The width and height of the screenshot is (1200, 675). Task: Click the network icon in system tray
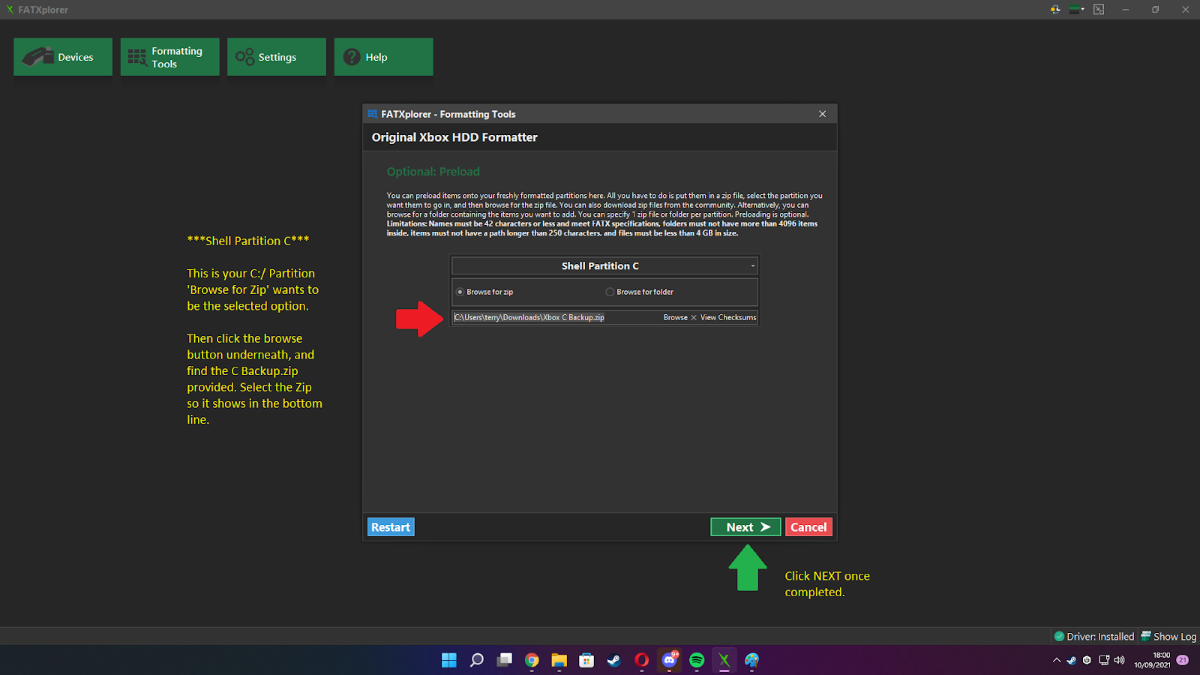pyautogui.click(x=1103, y=660)
